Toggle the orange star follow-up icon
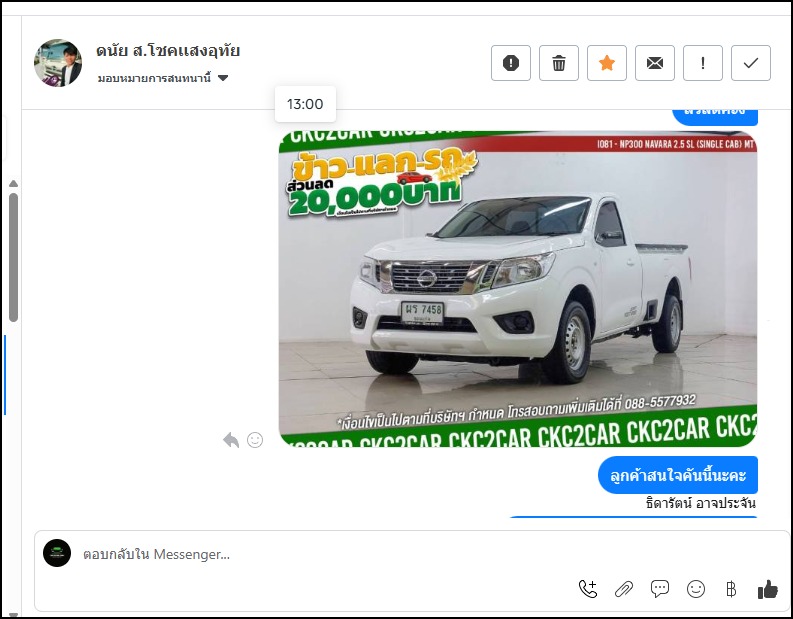Screen dimensions: 793x619 [607, 63]
